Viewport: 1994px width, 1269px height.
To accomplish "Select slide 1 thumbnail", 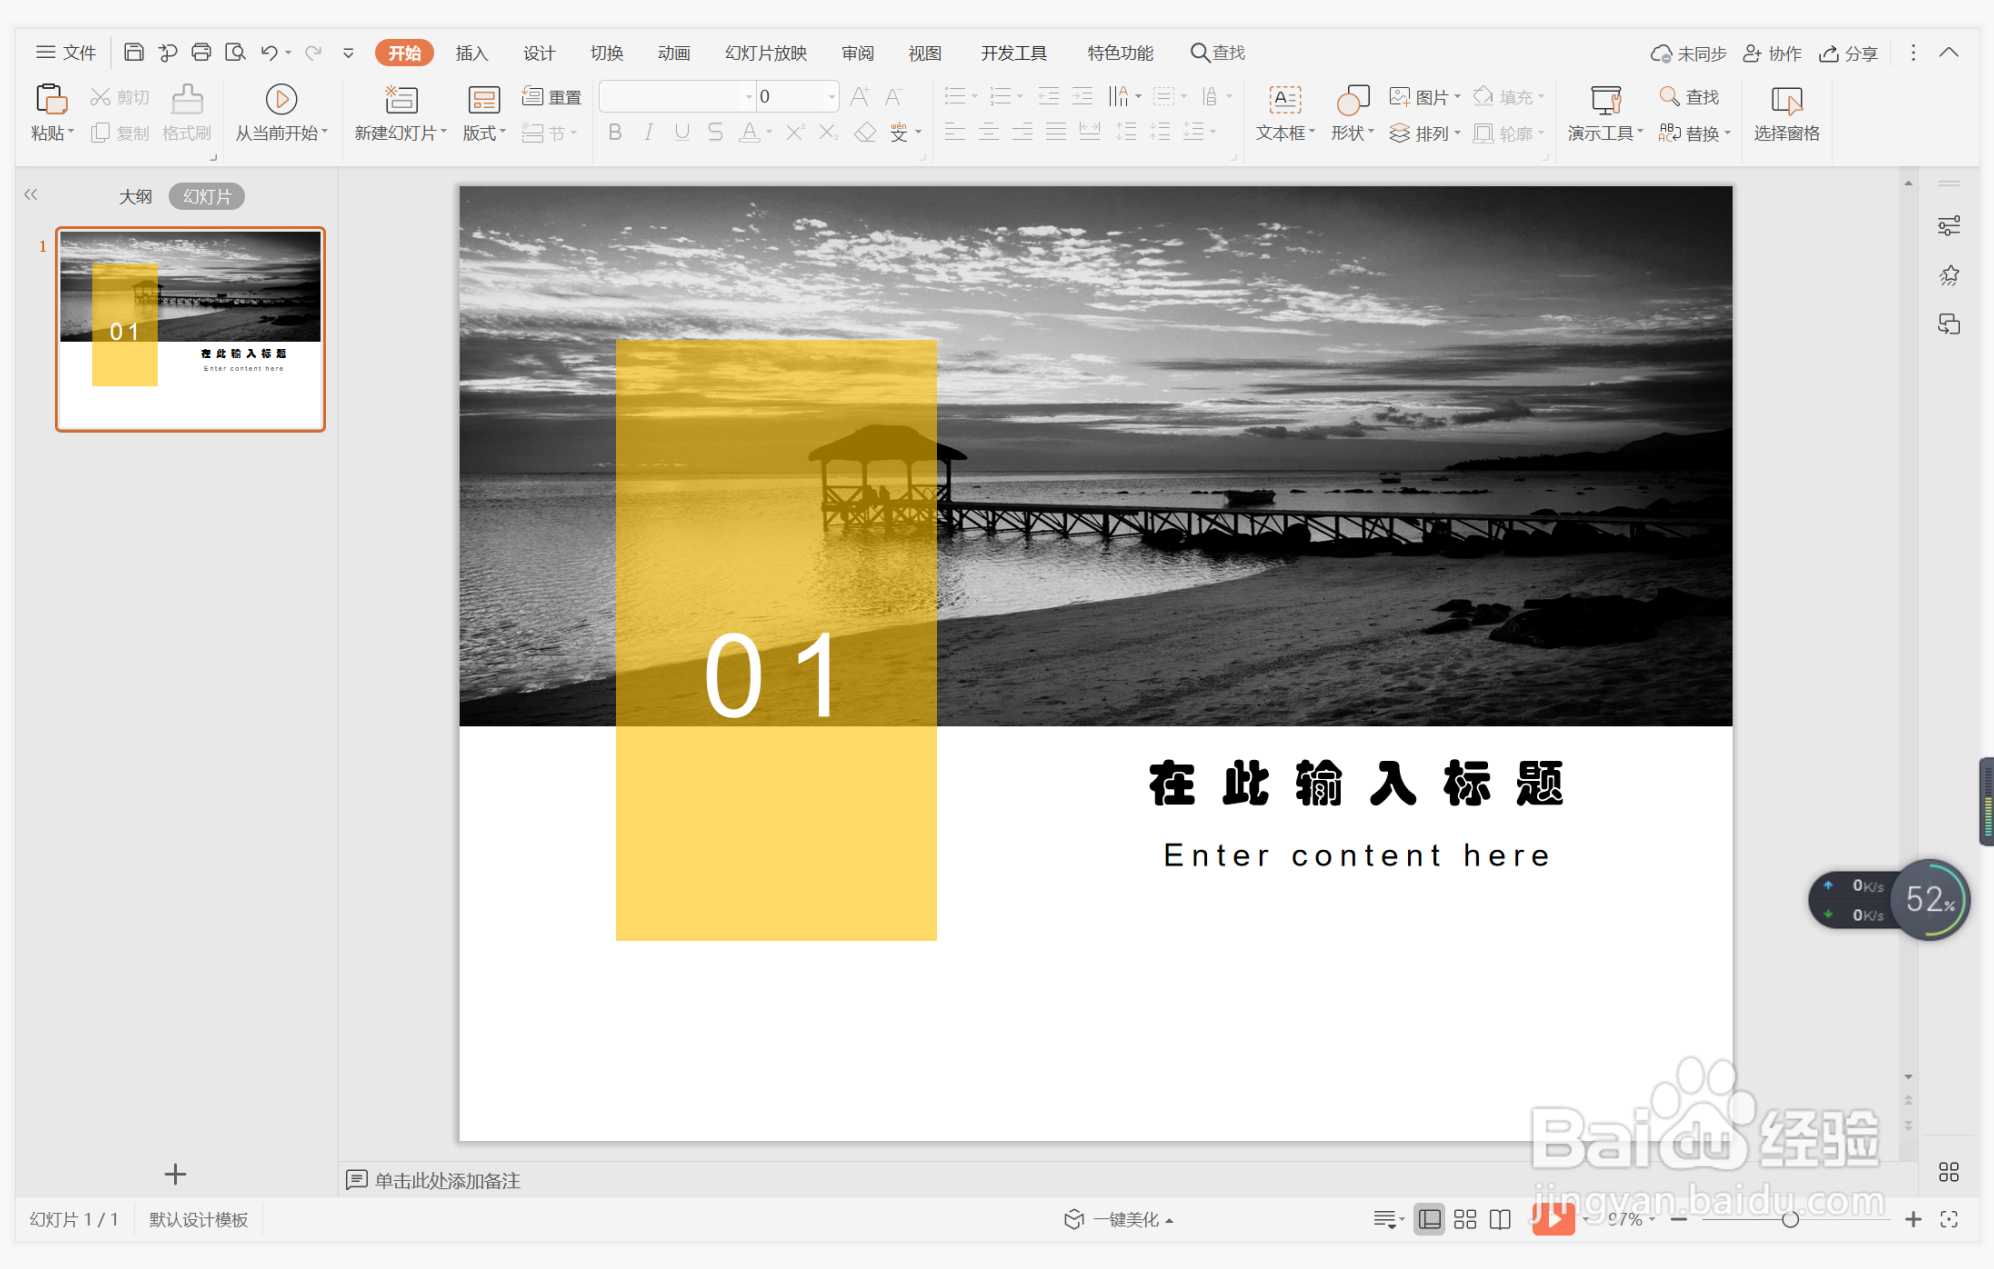I will coord(190,329).
